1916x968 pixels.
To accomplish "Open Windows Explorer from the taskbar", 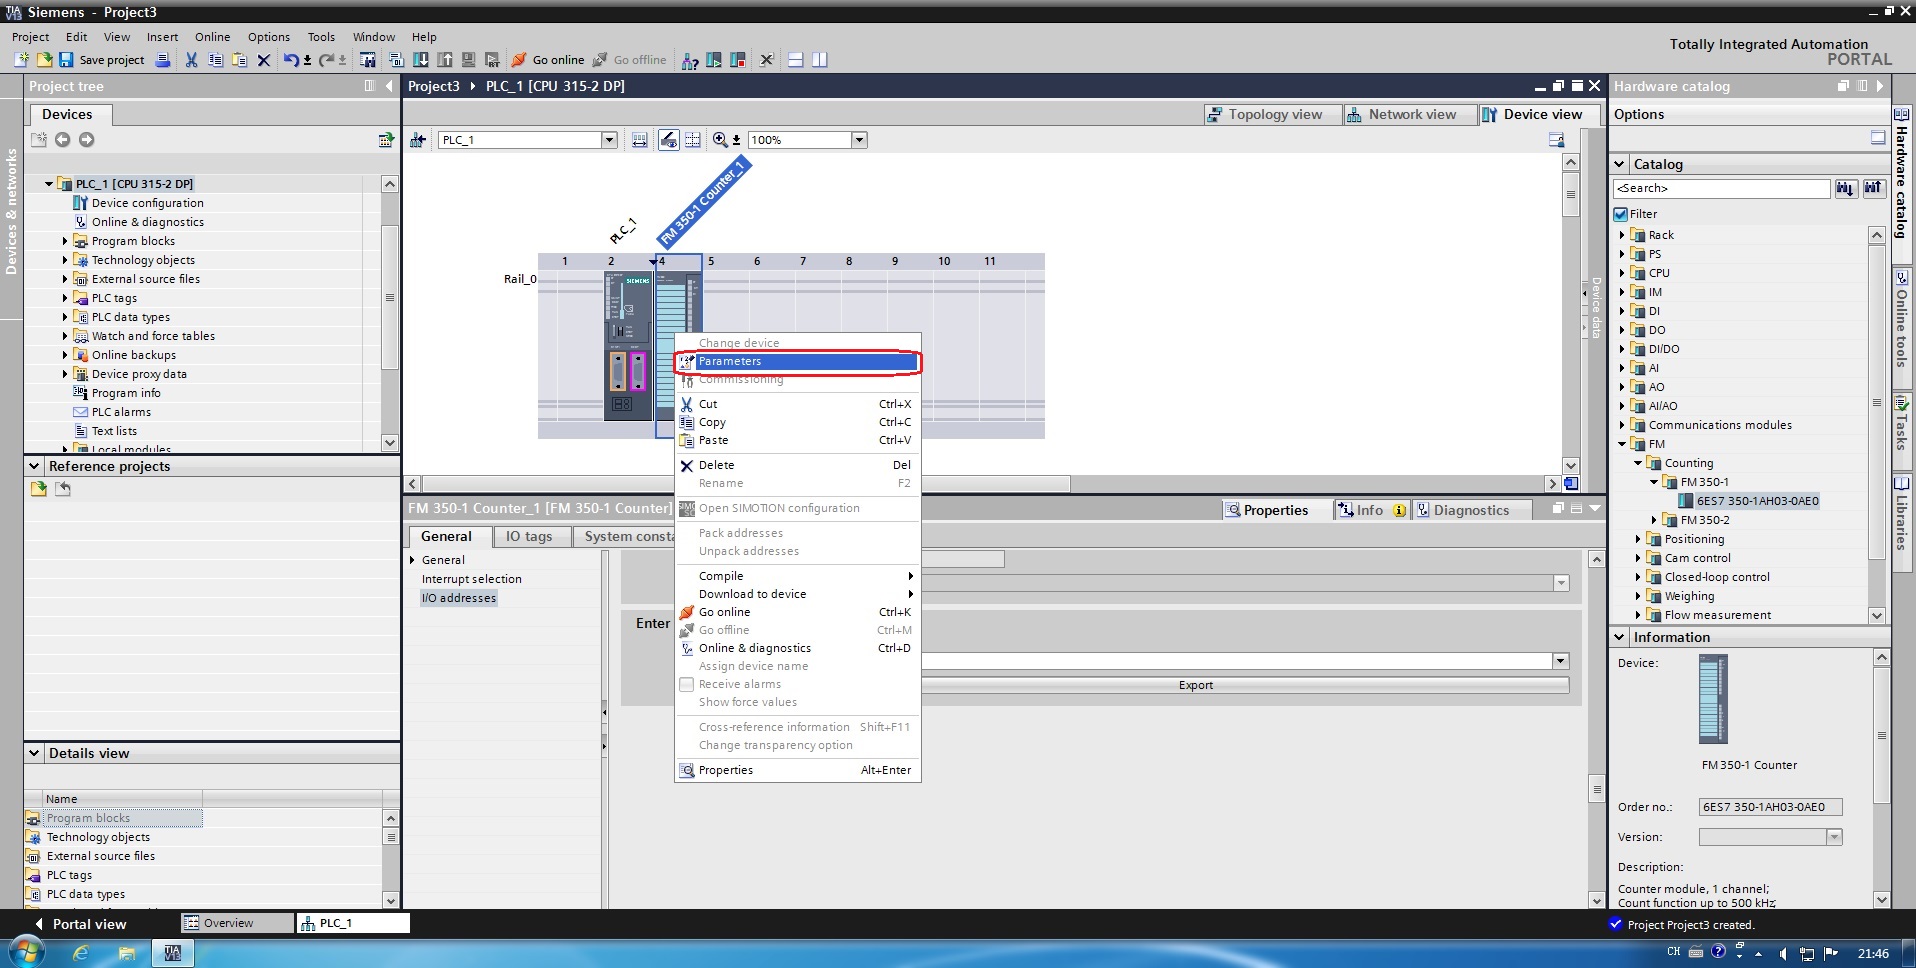I will tap(127, 953).
